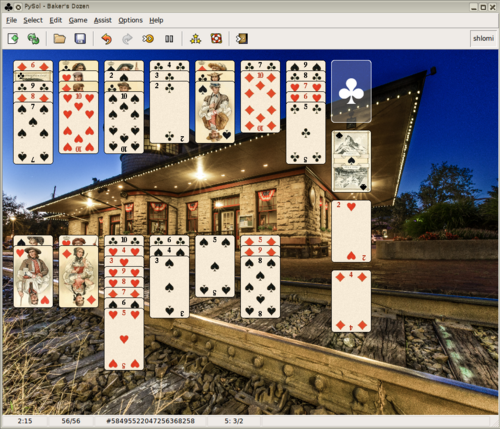Open the Options menu

coord(130,20)
